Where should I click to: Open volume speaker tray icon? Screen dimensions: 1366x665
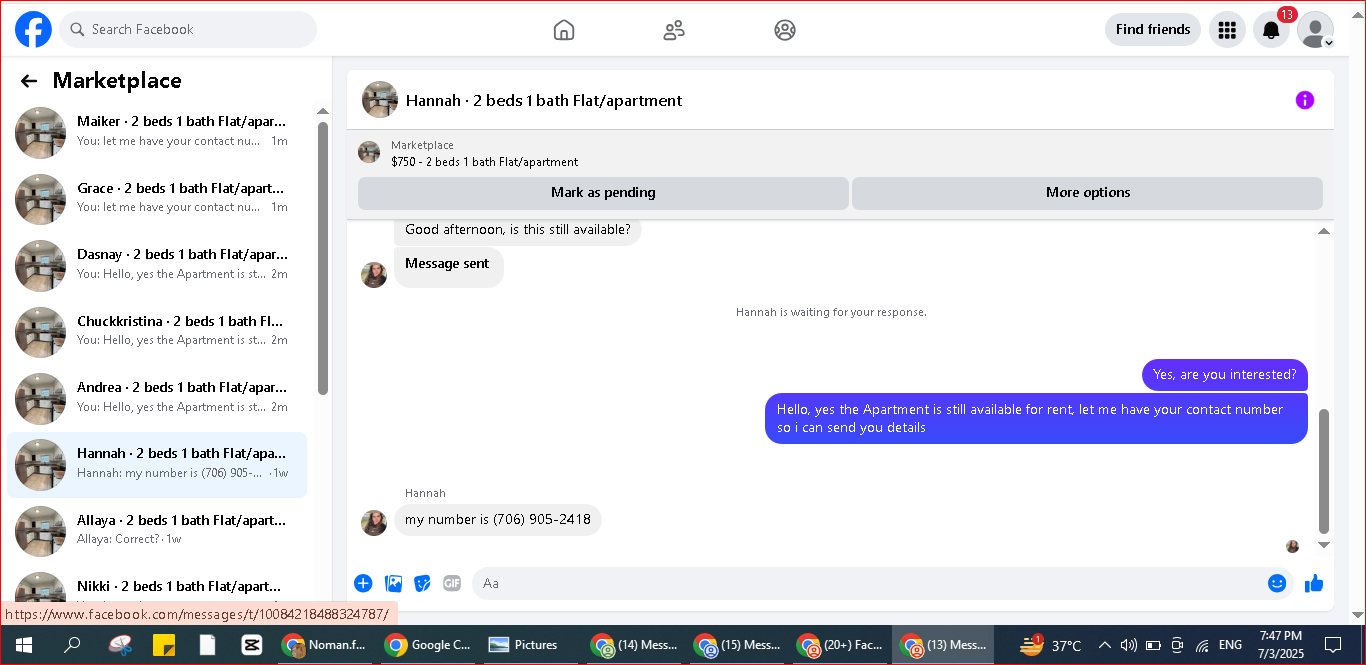click(1129, 645)
